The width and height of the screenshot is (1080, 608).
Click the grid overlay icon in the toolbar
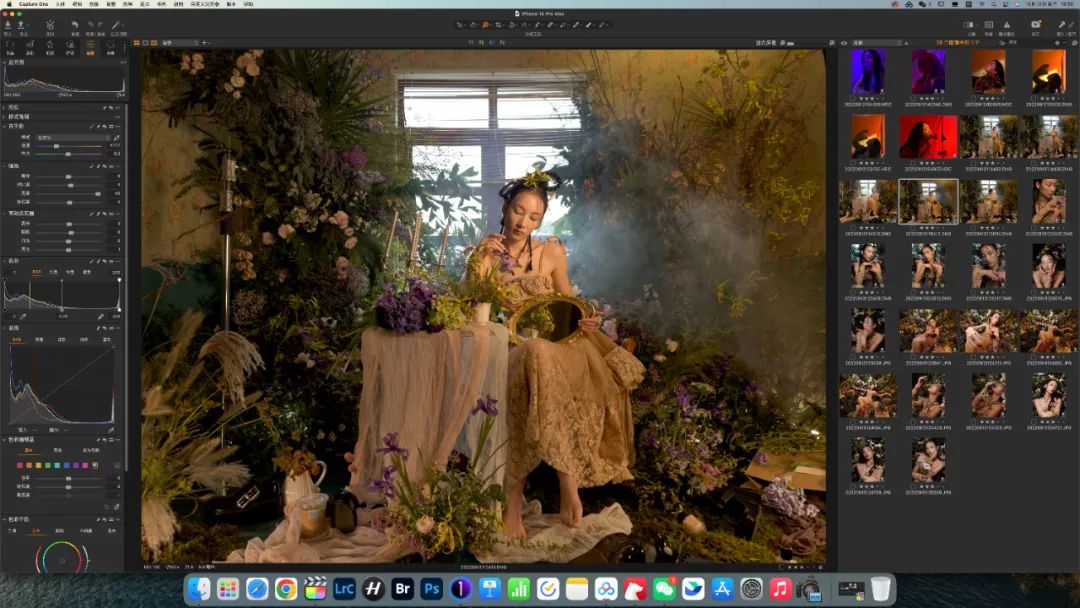pyautogui.click(x=989, y=24)
